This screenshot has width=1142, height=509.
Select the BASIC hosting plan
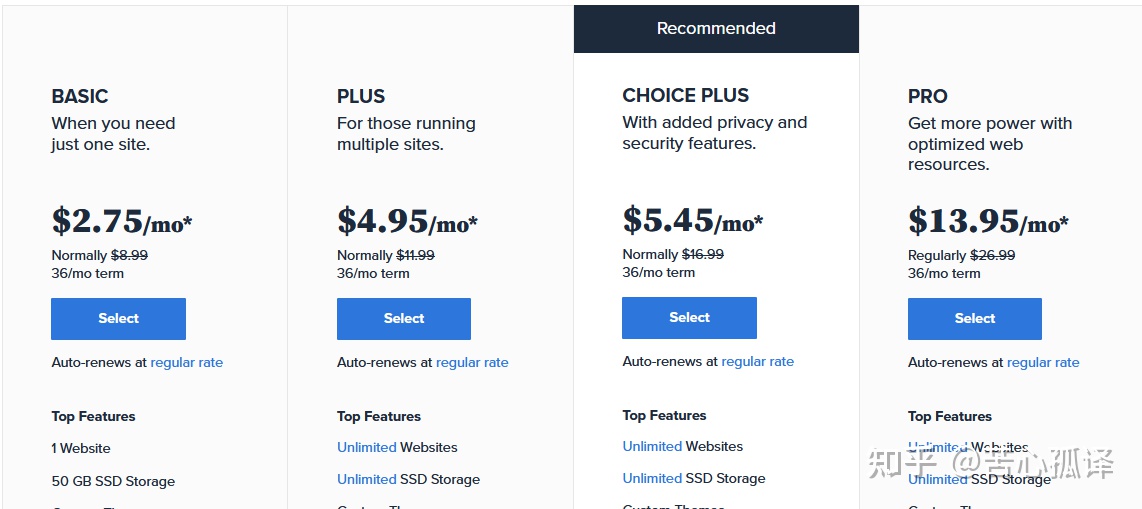point(118,319)
